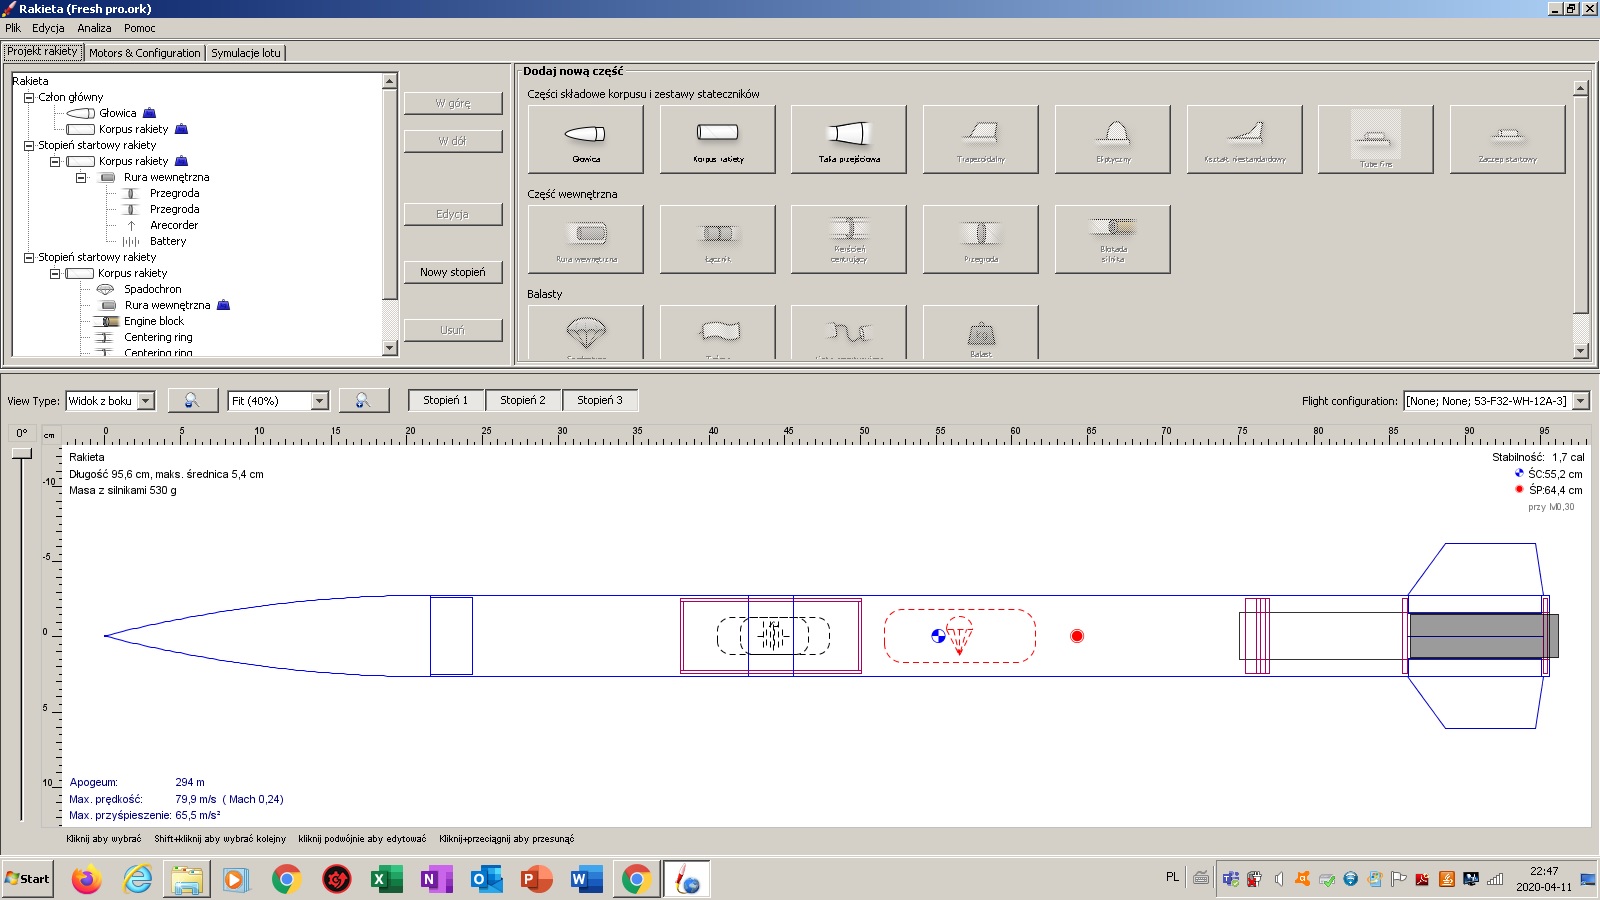Open the Analiza menu
Screen dimensions: 1600x900
point(94,28)
